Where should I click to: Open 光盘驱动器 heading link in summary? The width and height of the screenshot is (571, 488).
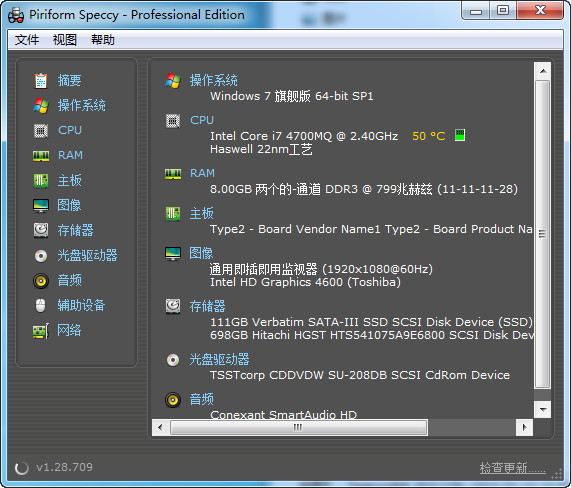pyautogui.click(x=219, y=360)
